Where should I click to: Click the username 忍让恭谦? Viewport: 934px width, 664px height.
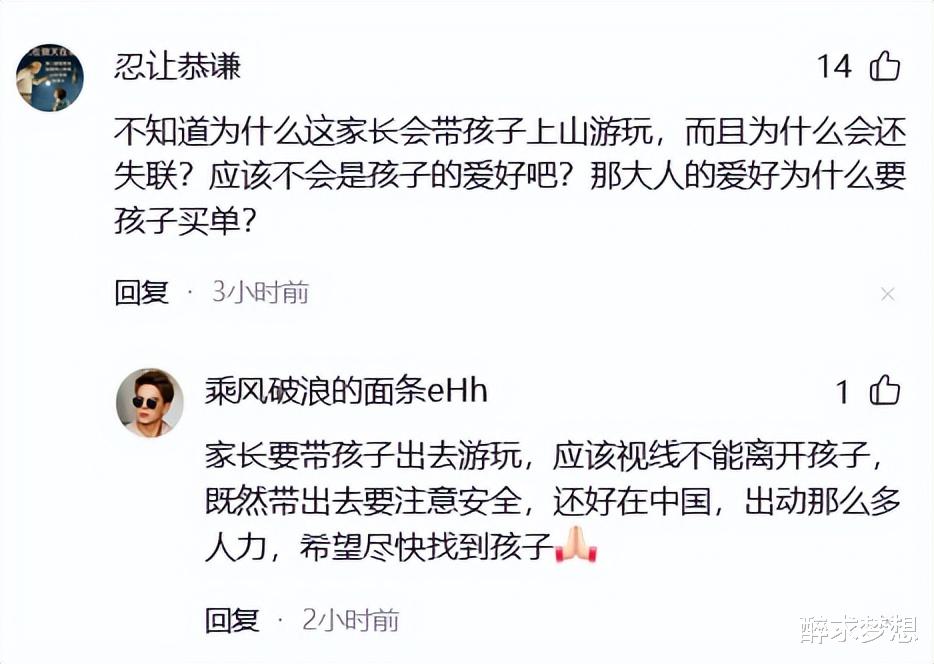coord(178,66)
